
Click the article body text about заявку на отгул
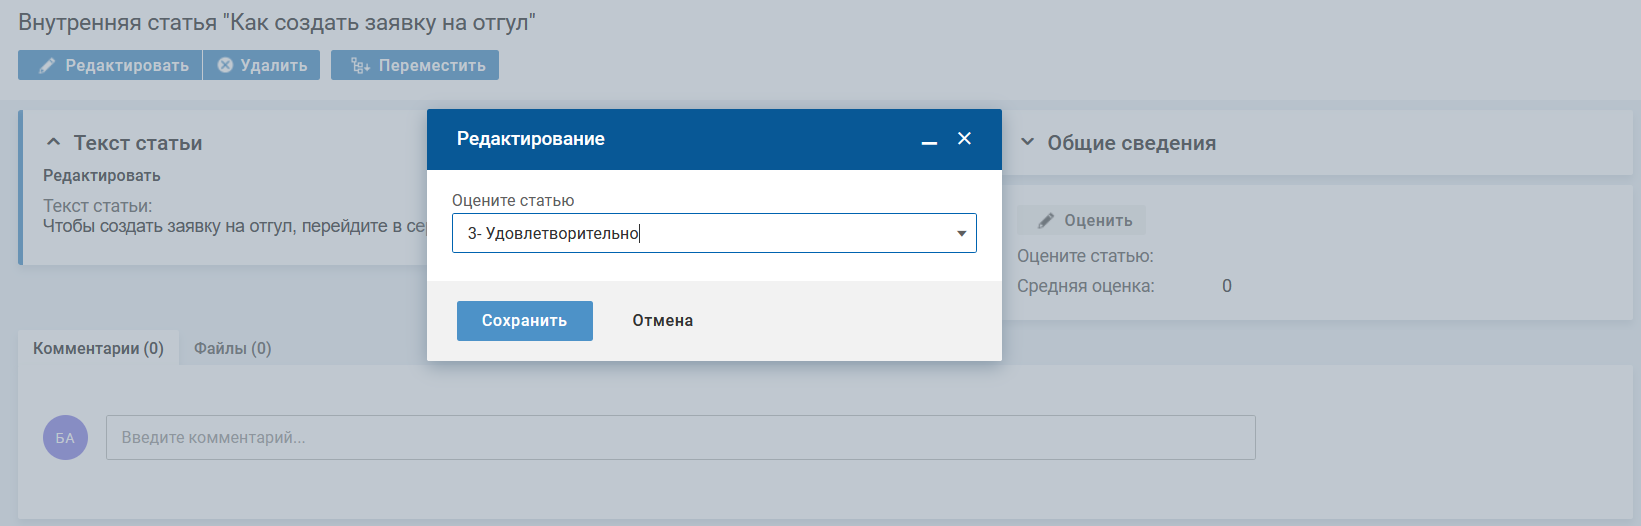pos(235,226)
